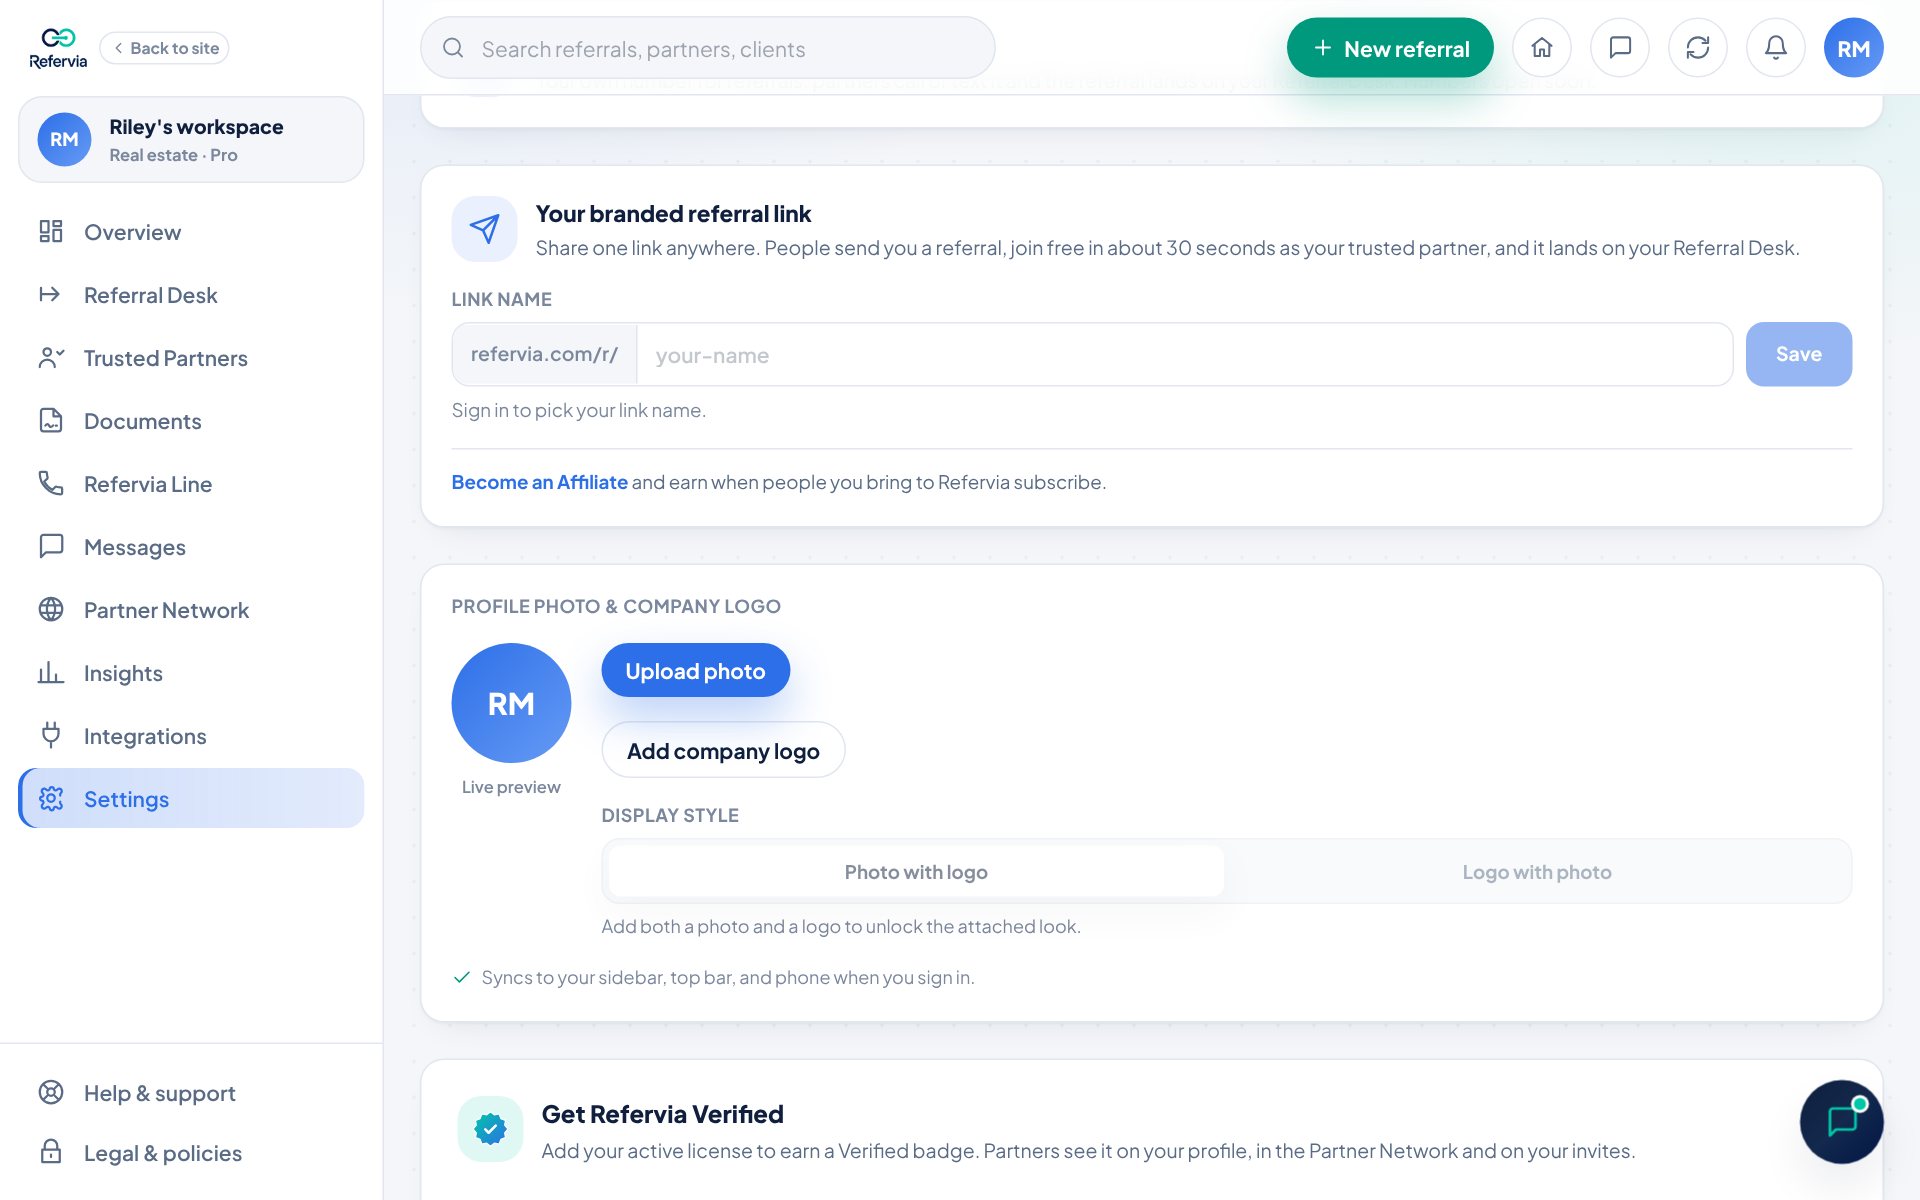Open Trusted Partners page
Screen dimensions: 1920x1200
(191, 358)
